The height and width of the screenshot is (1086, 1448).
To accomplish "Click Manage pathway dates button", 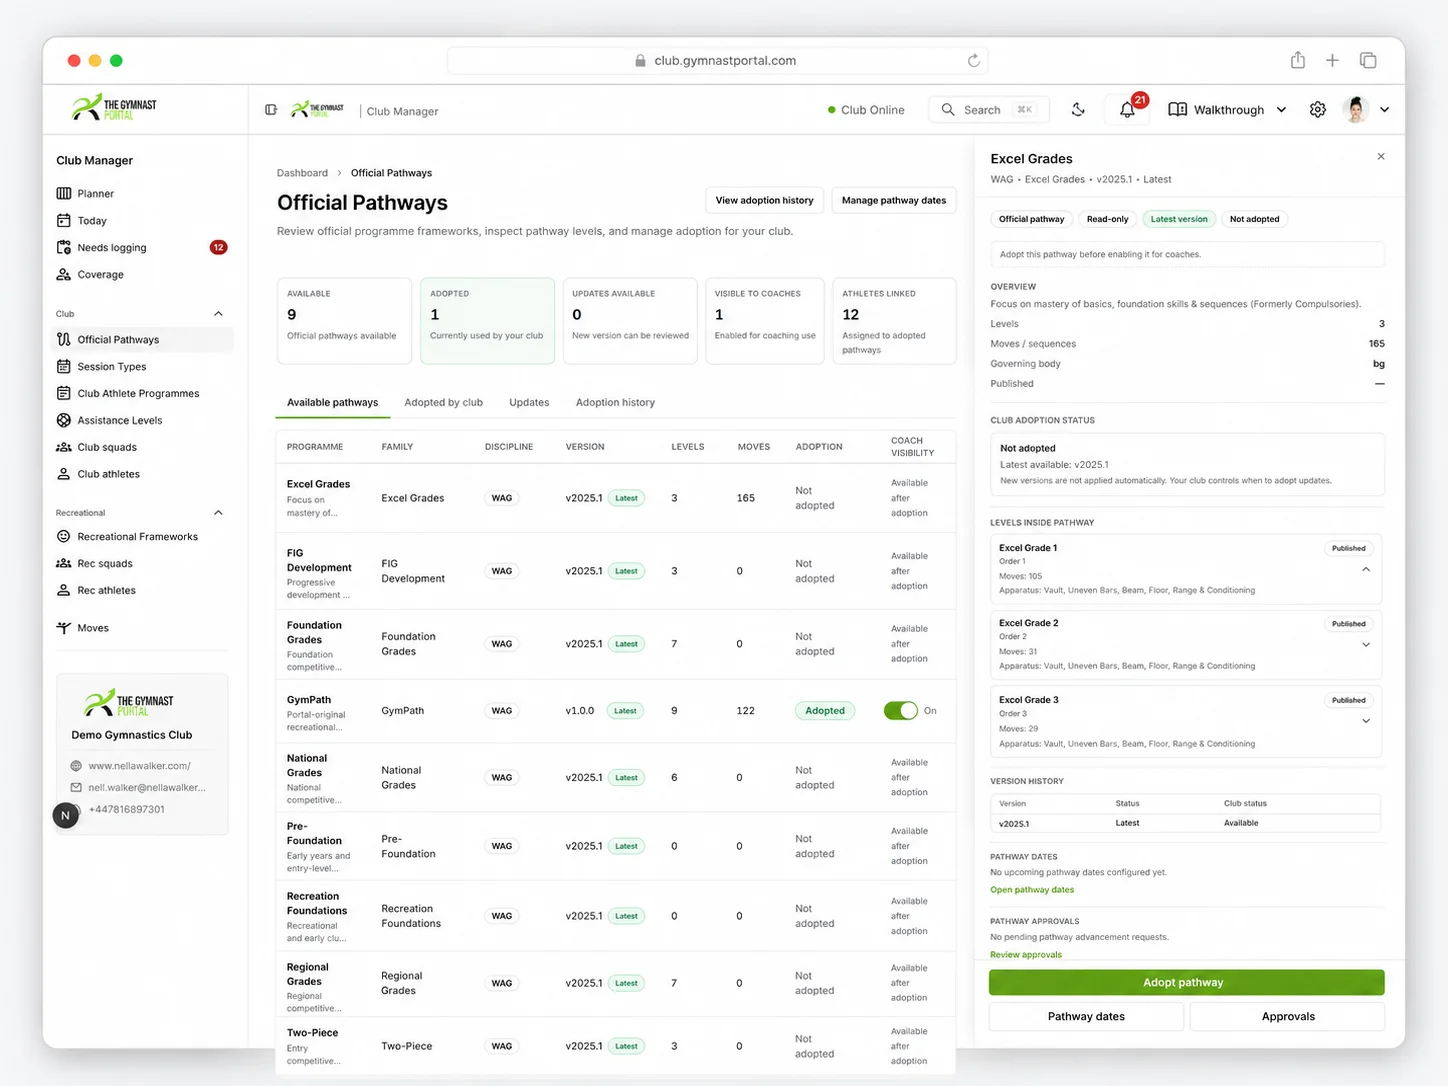I will 894,200.
